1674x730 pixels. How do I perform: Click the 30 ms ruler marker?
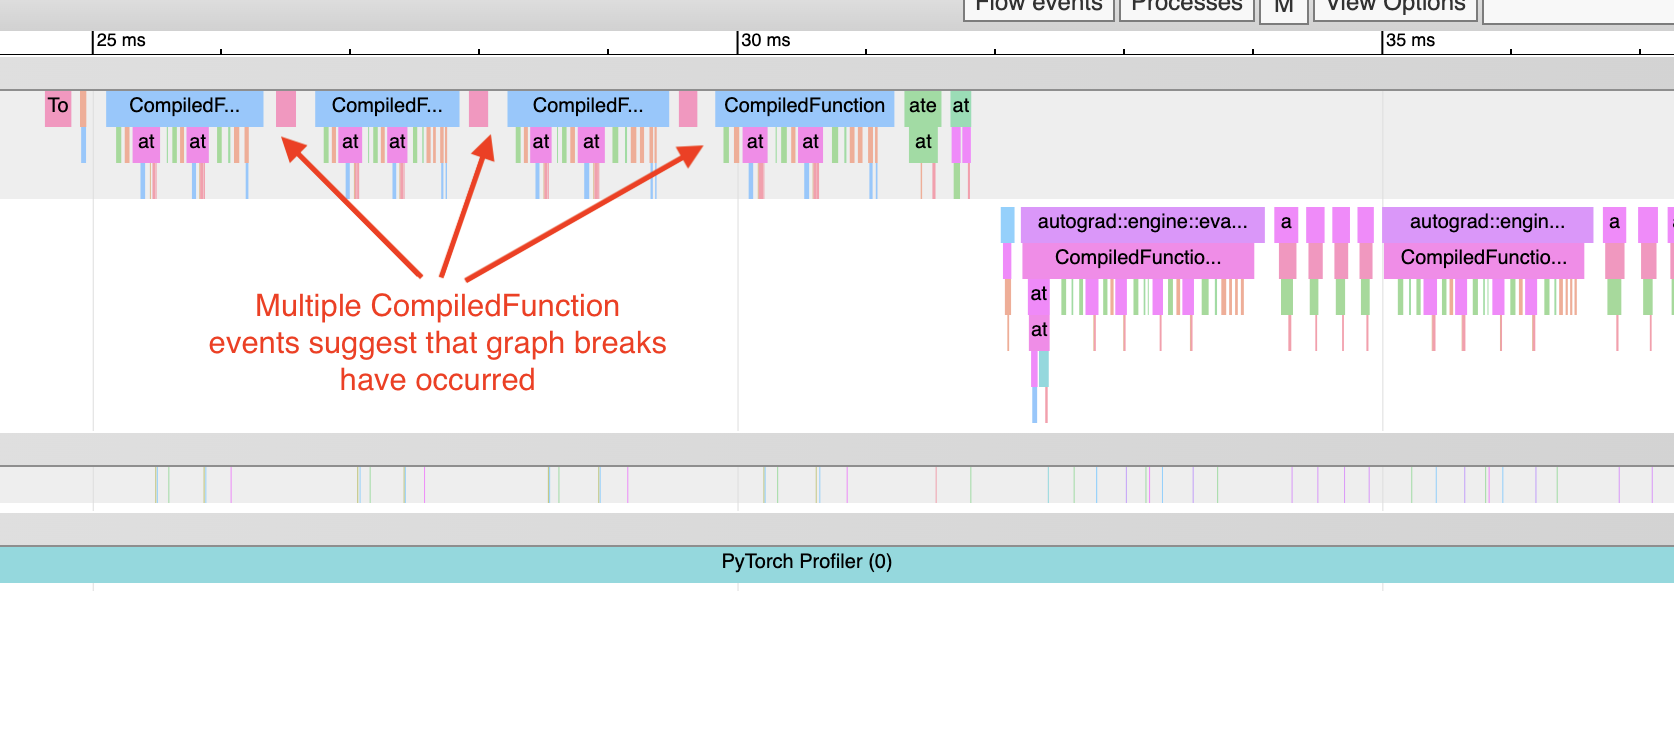[765, 41]
